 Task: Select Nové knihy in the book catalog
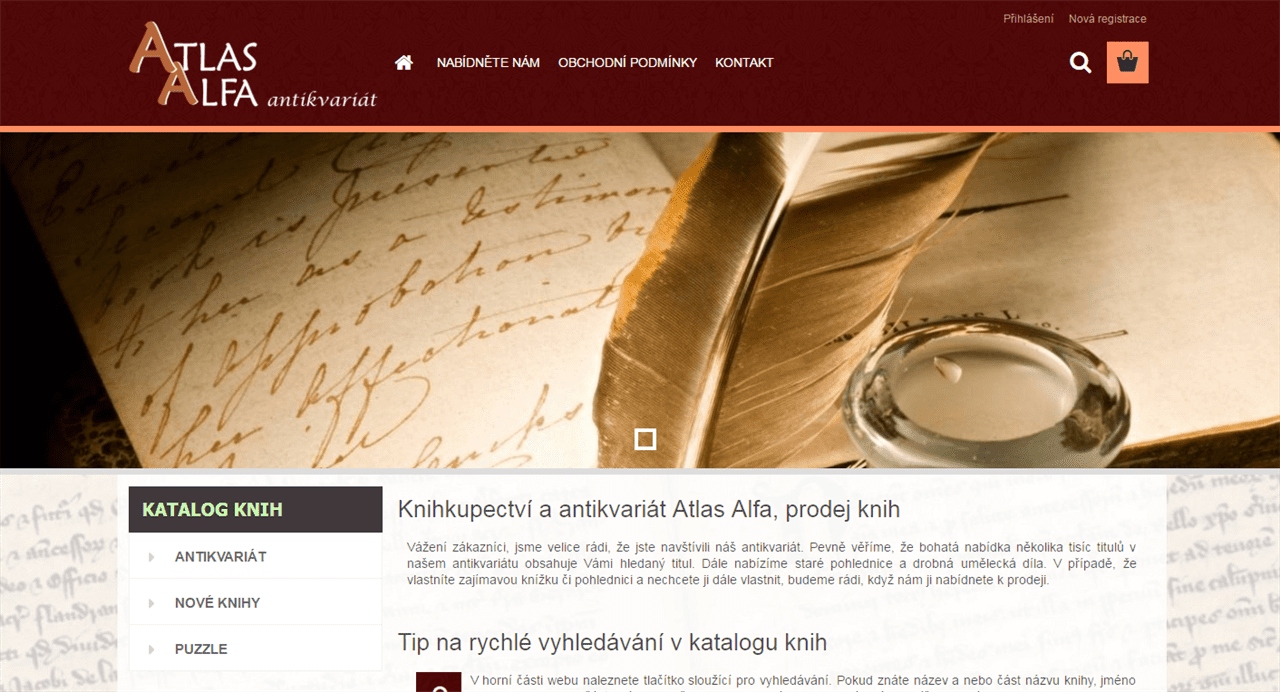(x=217, y=603)
